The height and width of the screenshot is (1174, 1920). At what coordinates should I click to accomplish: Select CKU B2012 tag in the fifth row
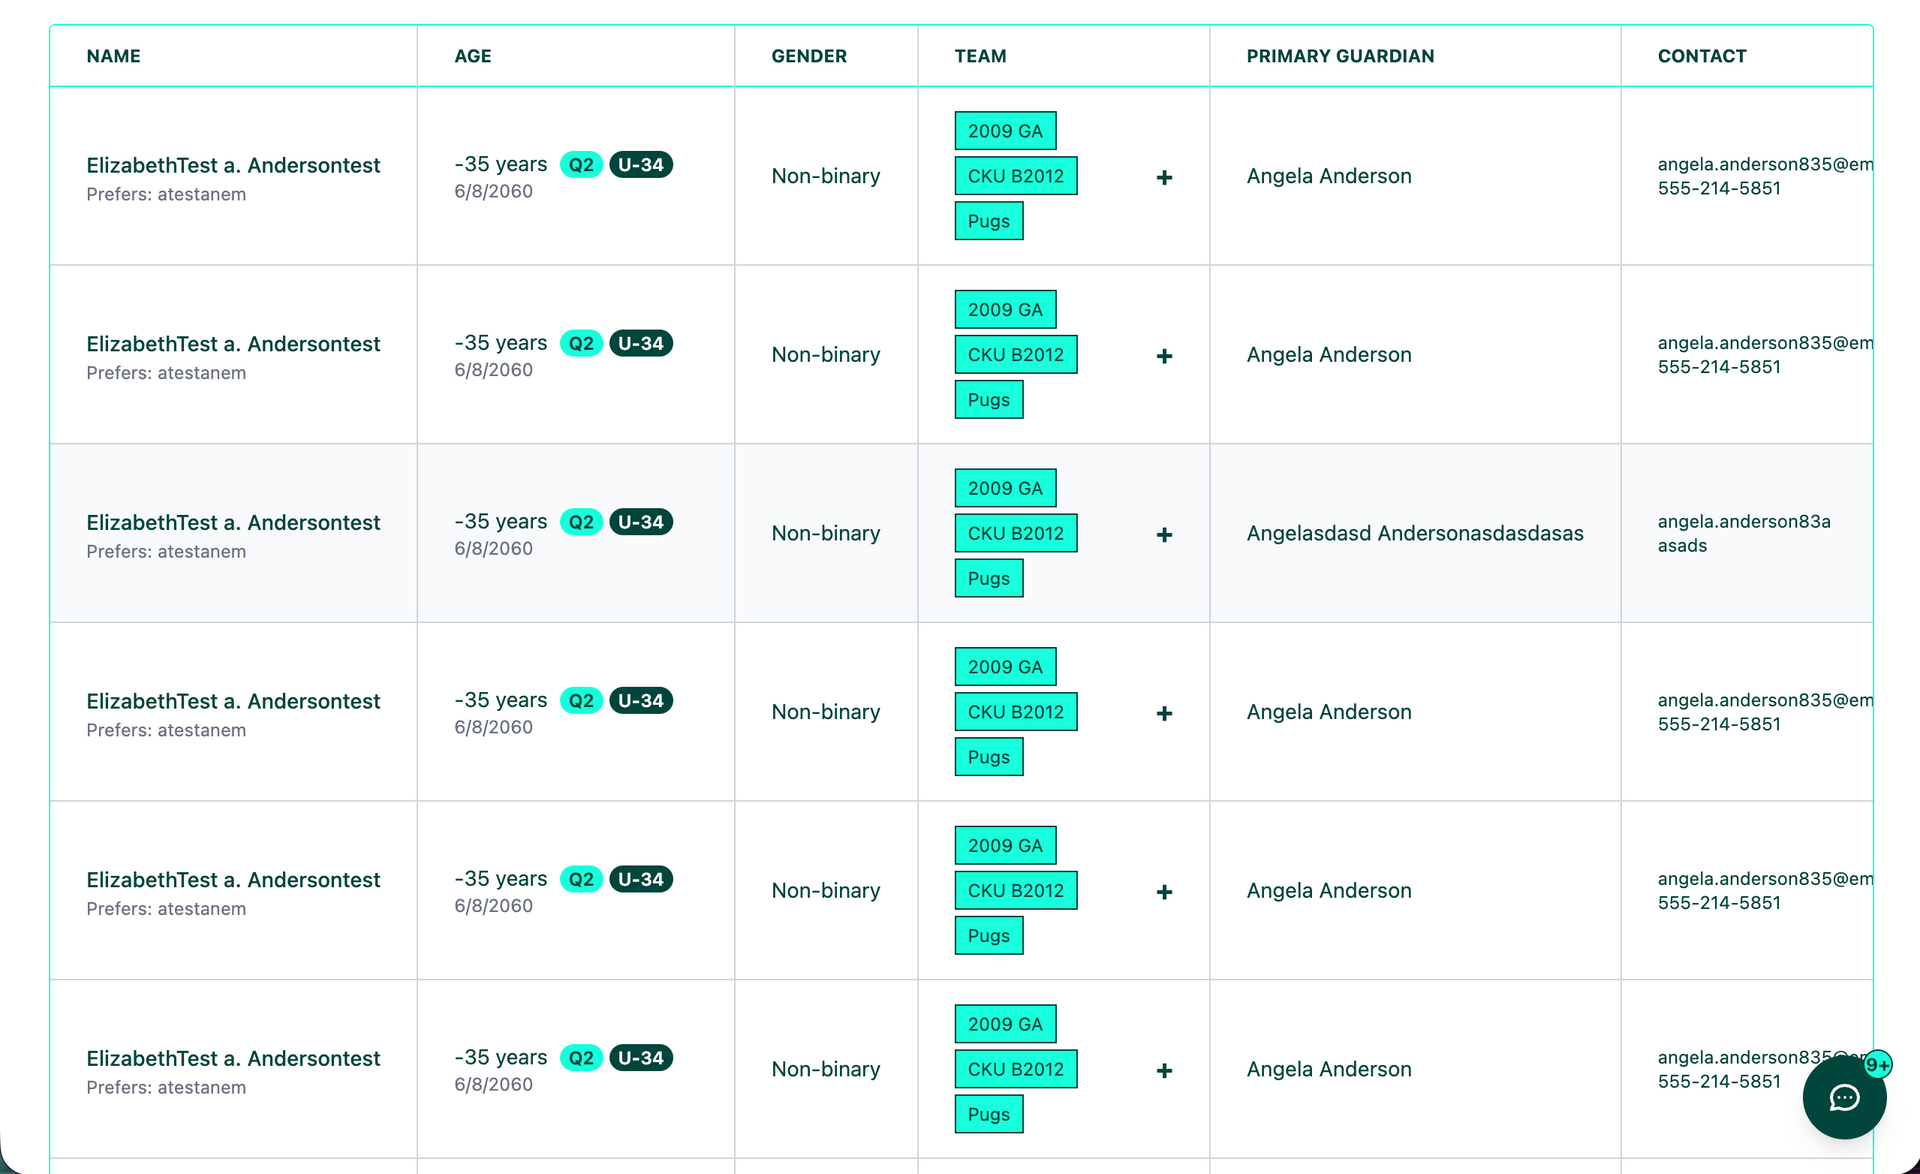pos(1016,891)
